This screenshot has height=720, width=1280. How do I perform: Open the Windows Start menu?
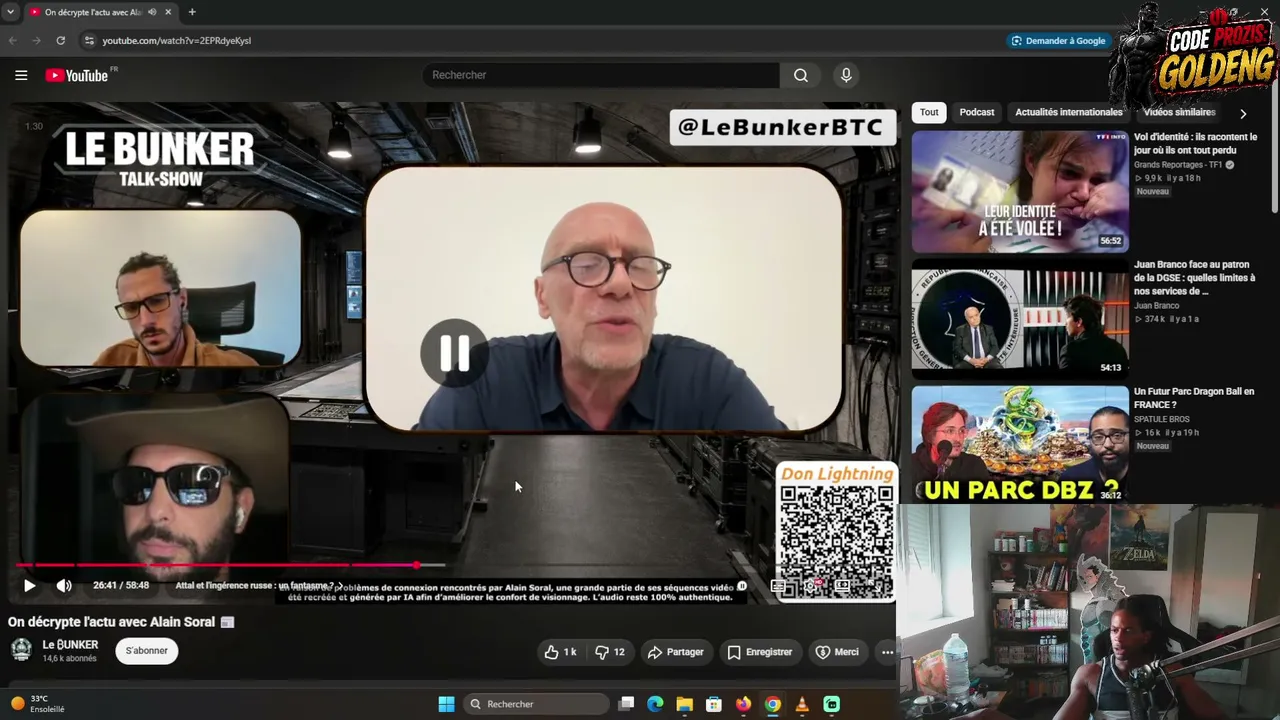(446, 704)
